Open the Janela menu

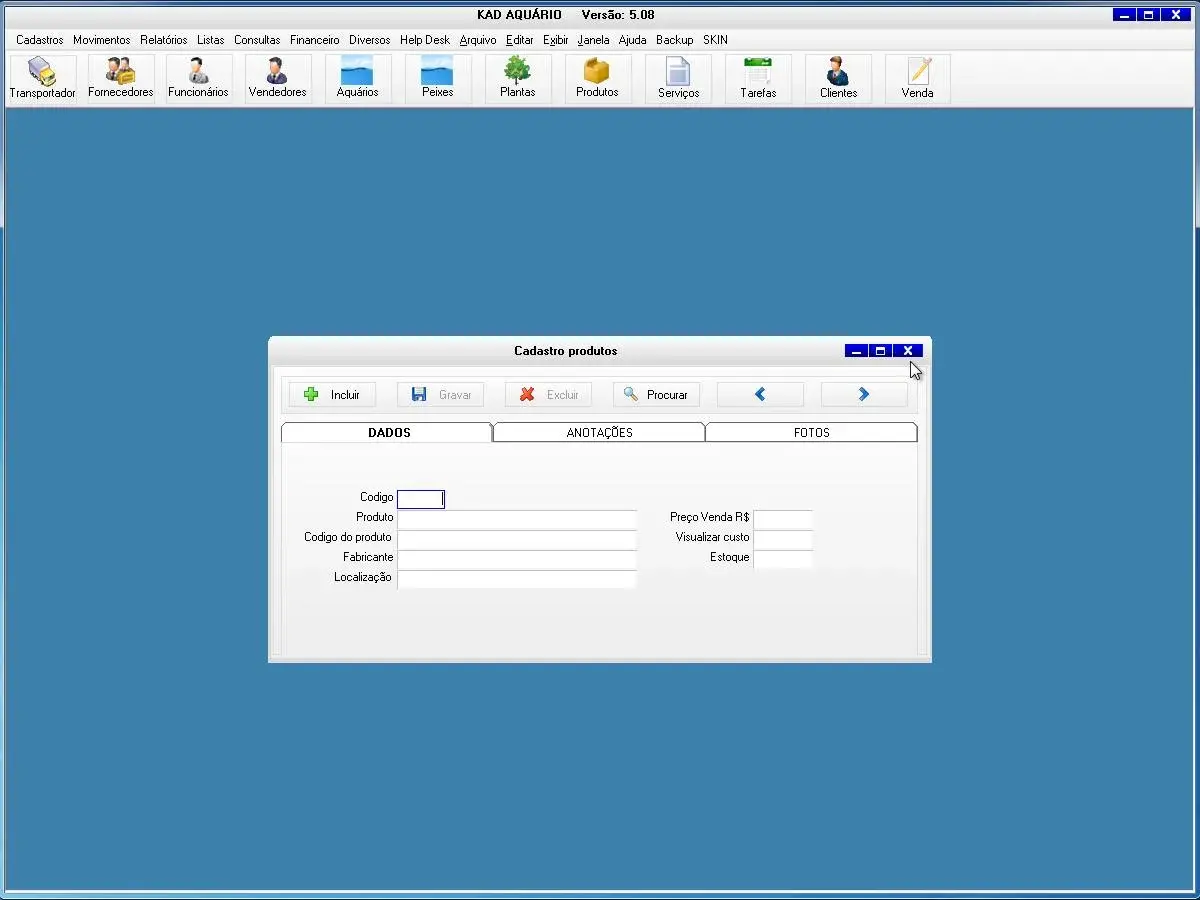[594, 40]
